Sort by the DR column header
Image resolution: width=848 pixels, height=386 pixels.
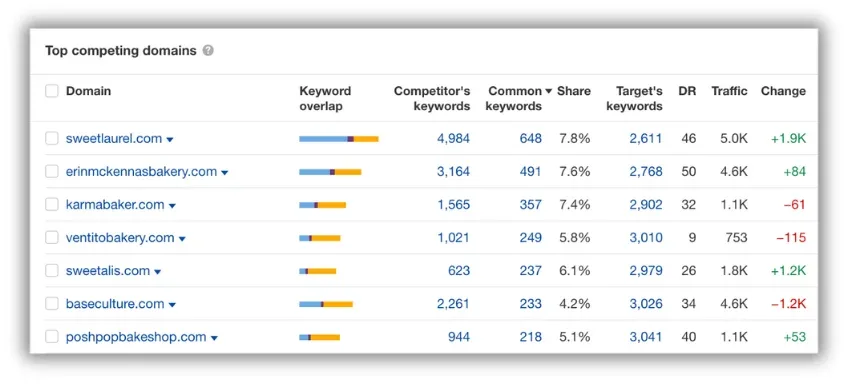687,91
